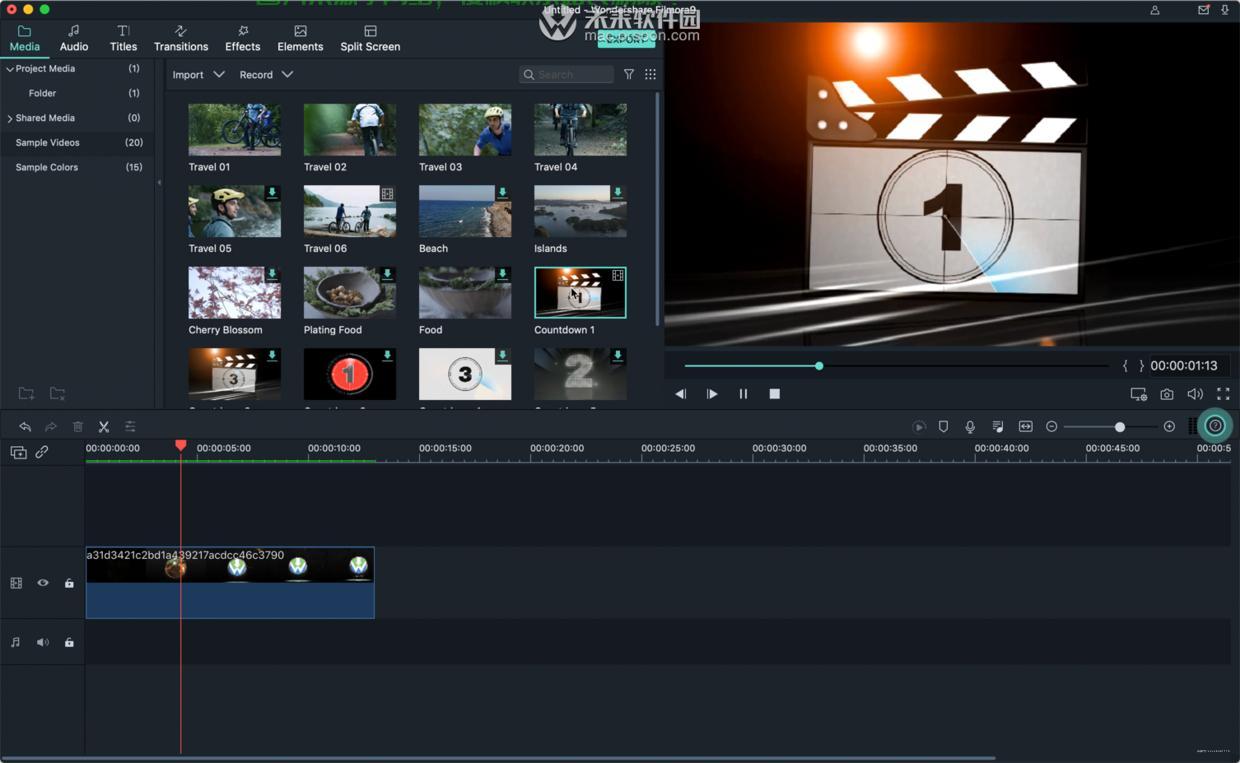This screenshot has width=1240, height=763.
Task: Select the Countdown 1 thumbnail
Action: tap(580, 292)
